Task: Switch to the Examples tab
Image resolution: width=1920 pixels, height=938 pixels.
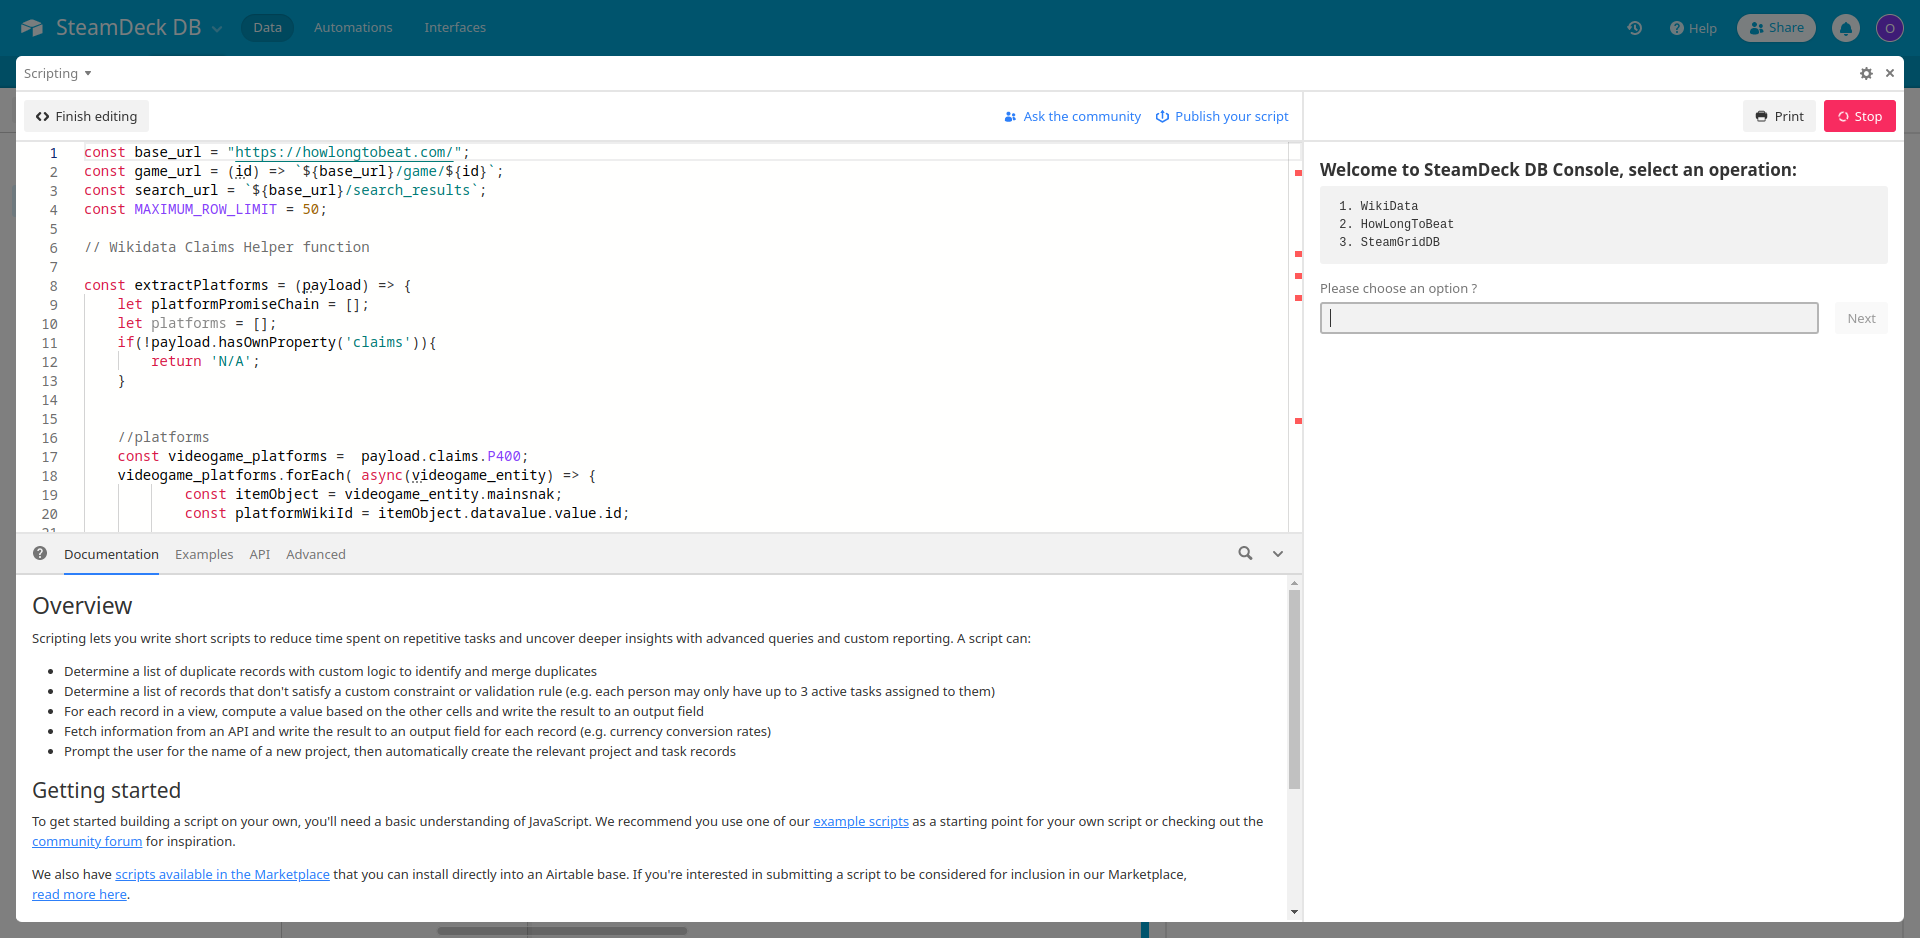Action: tap(204, 554)
